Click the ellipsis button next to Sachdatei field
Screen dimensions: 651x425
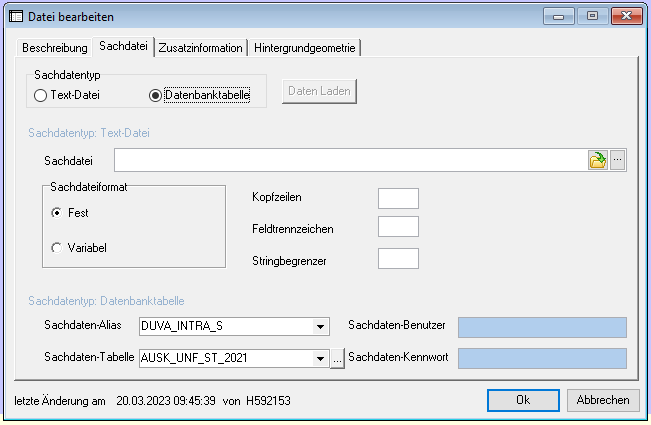(618, 160)
